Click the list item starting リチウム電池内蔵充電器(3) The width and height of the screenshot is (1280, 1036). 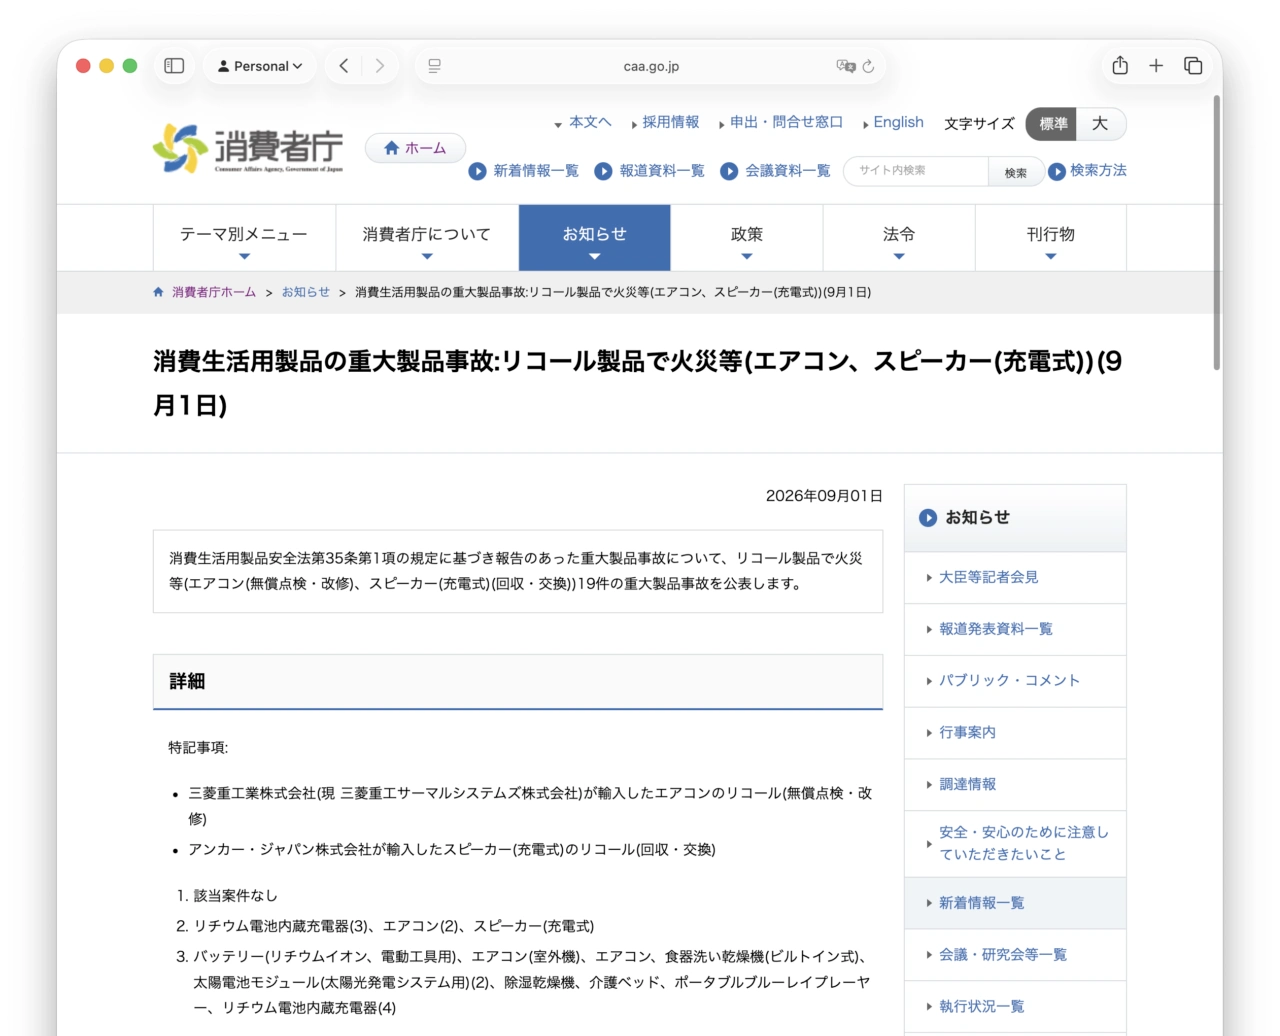tap(394, 927)
